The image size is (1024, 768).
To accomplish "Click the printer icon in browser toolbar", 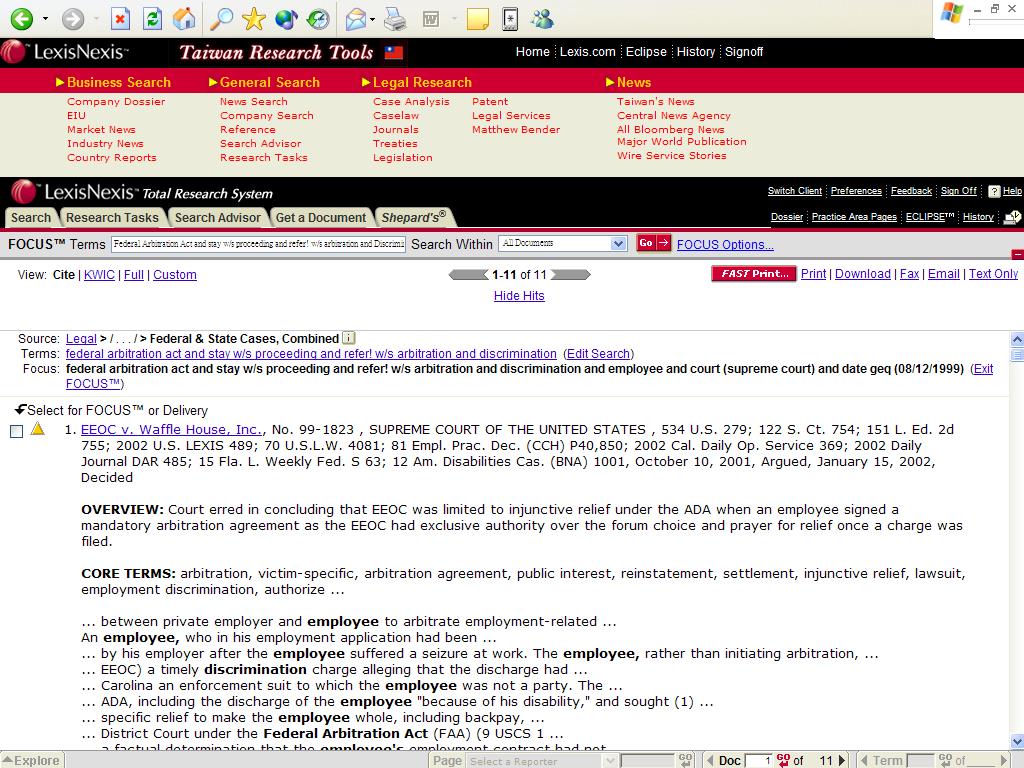I will [x=395, y=18].
